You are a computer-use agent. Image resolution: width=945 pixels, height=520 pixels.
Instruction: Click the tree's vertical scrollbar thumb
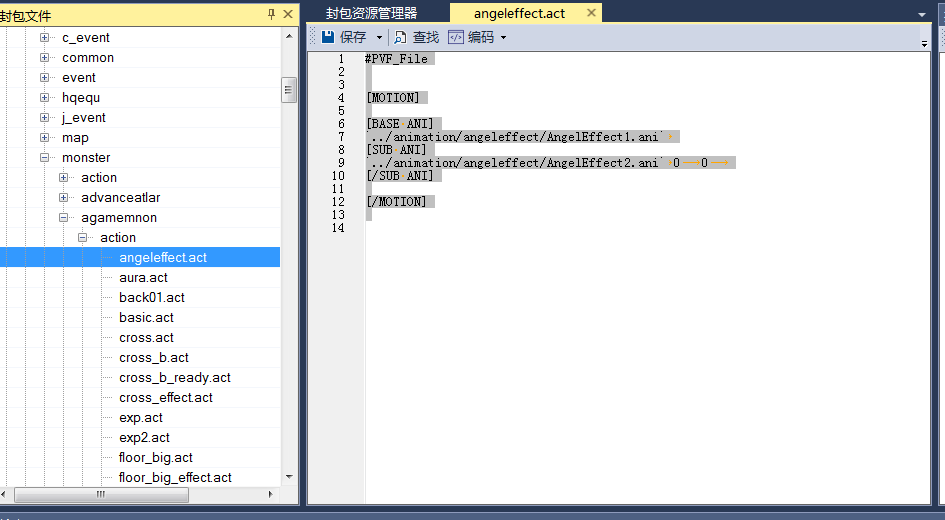tap(289, 90)
